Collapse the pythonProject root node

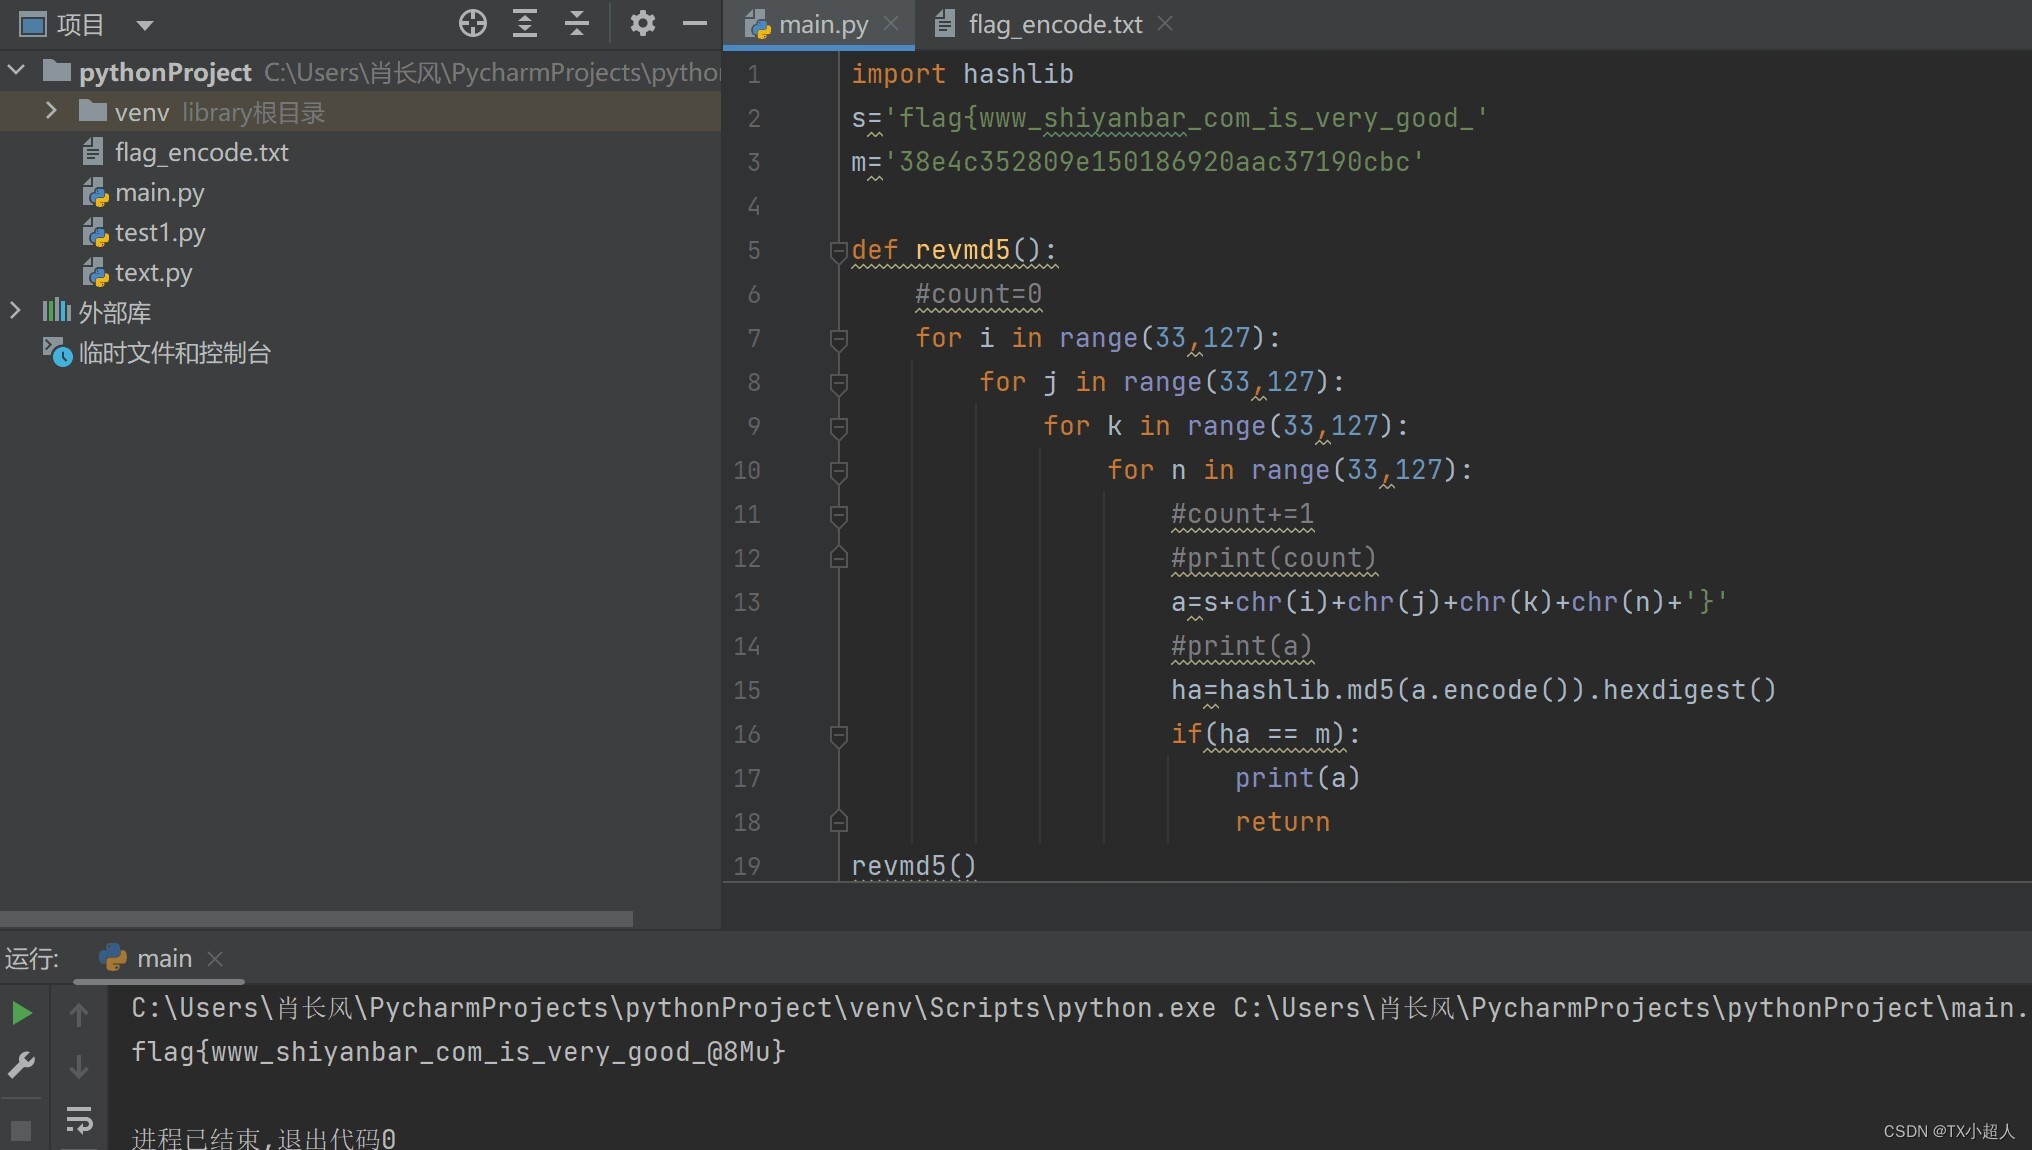coord(16,71)
